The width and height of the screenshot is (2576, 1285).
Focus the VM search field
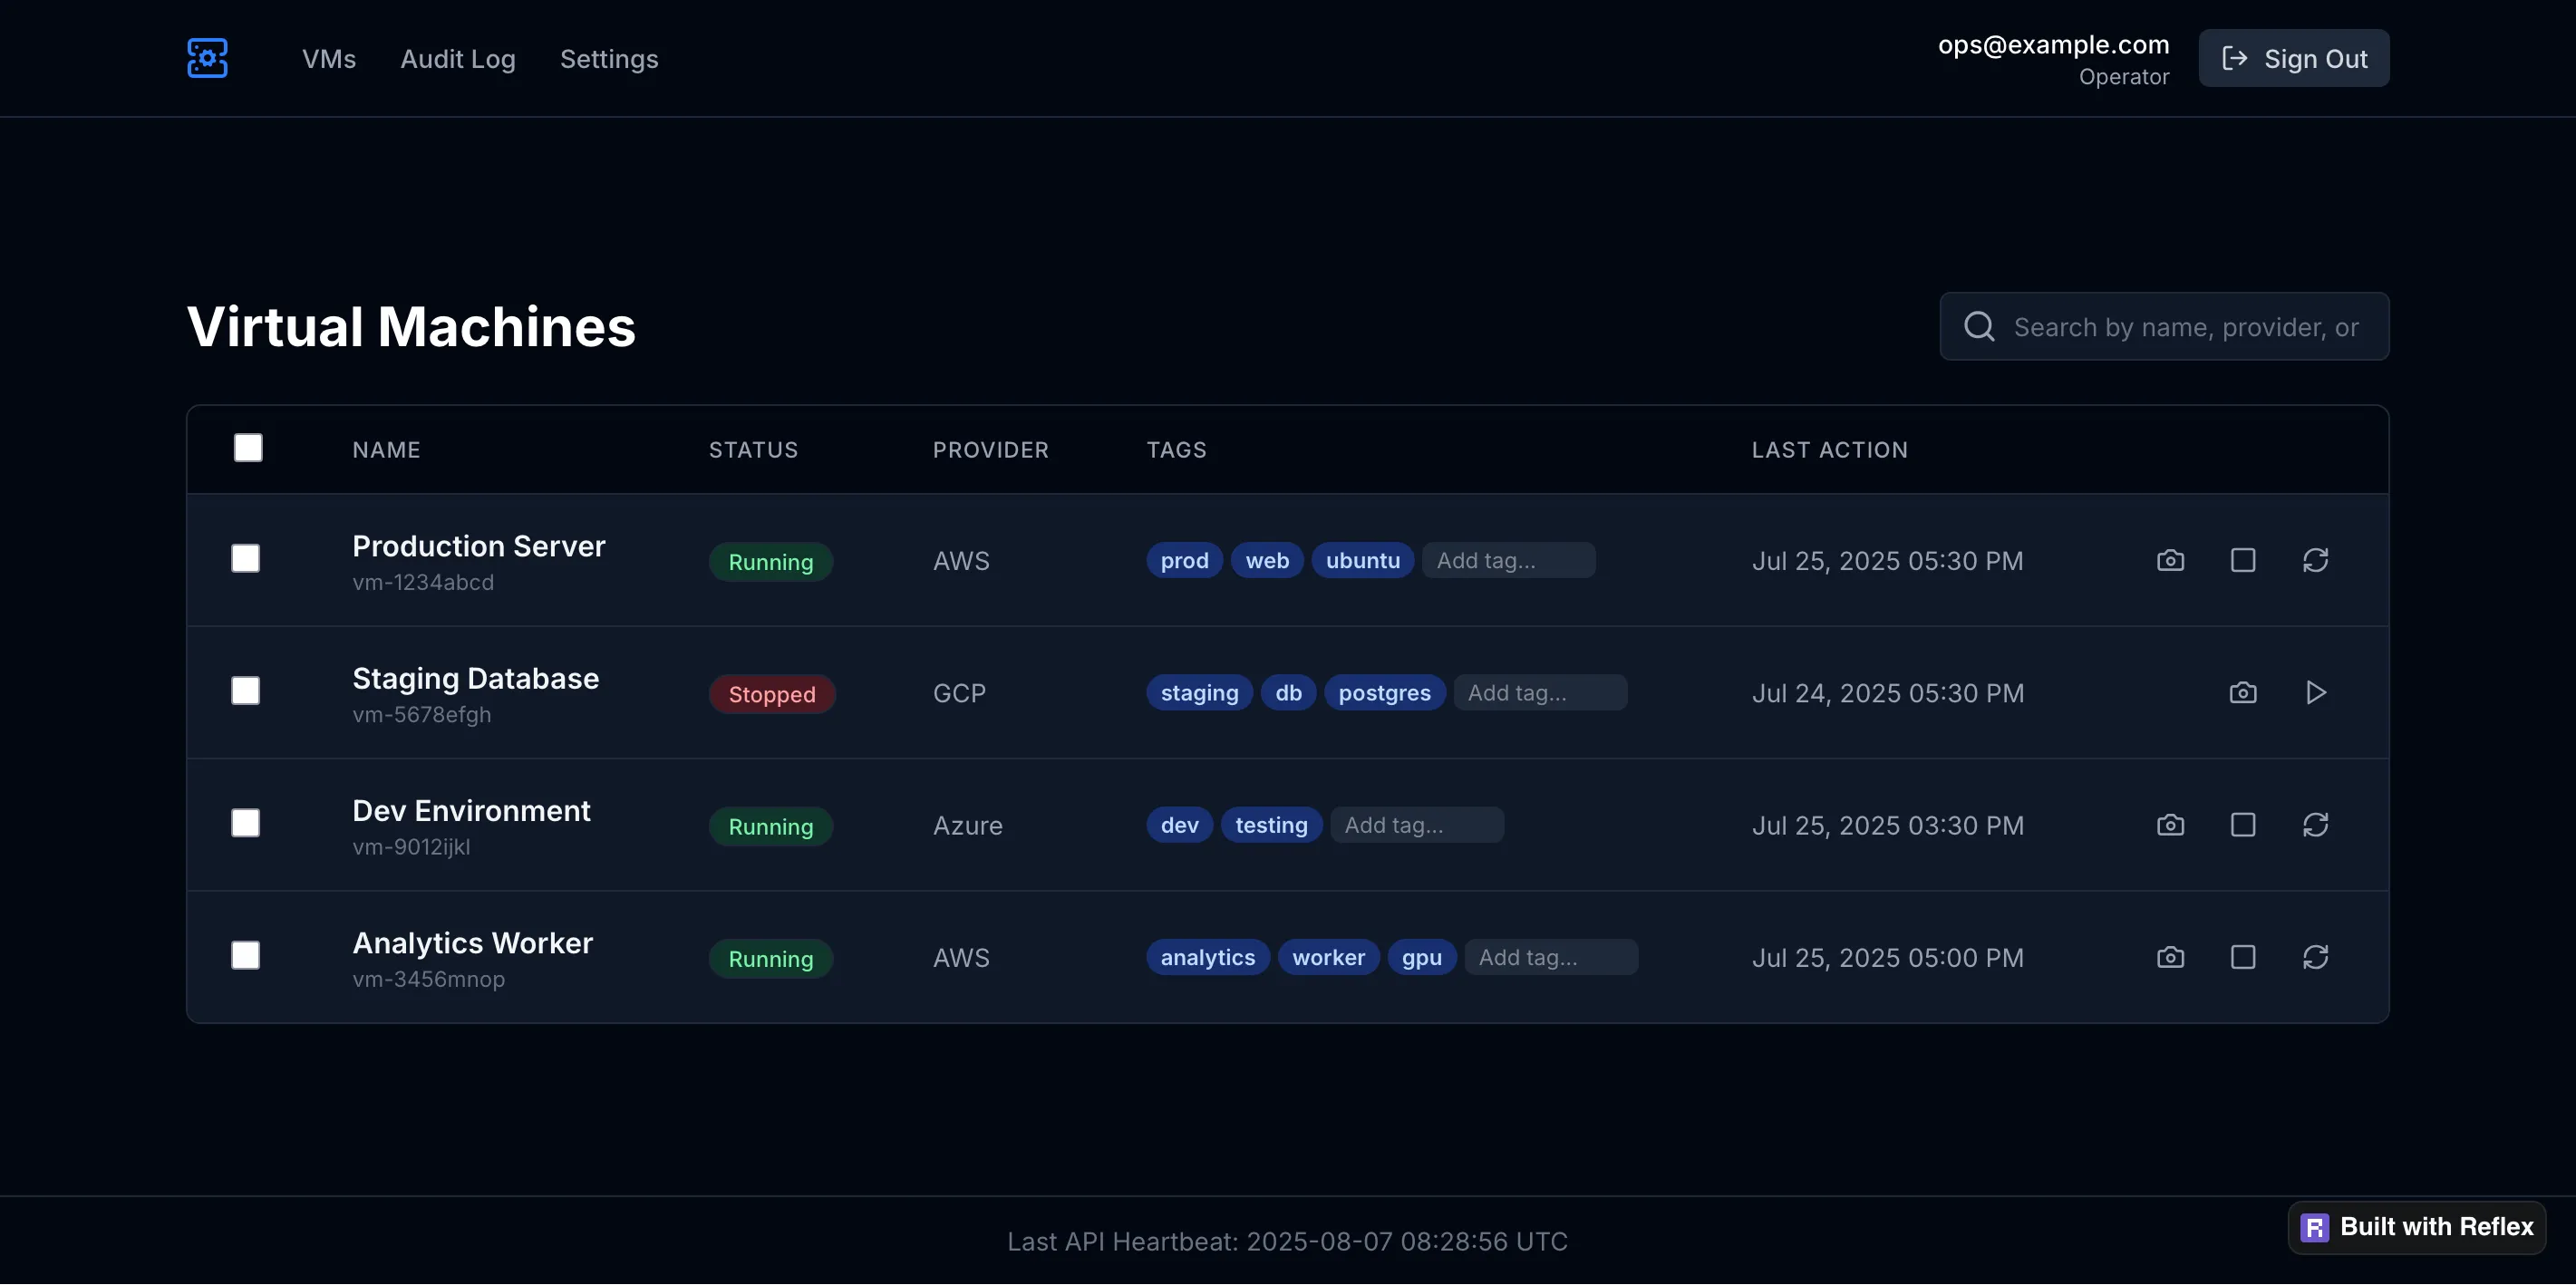pos(2185,327)
